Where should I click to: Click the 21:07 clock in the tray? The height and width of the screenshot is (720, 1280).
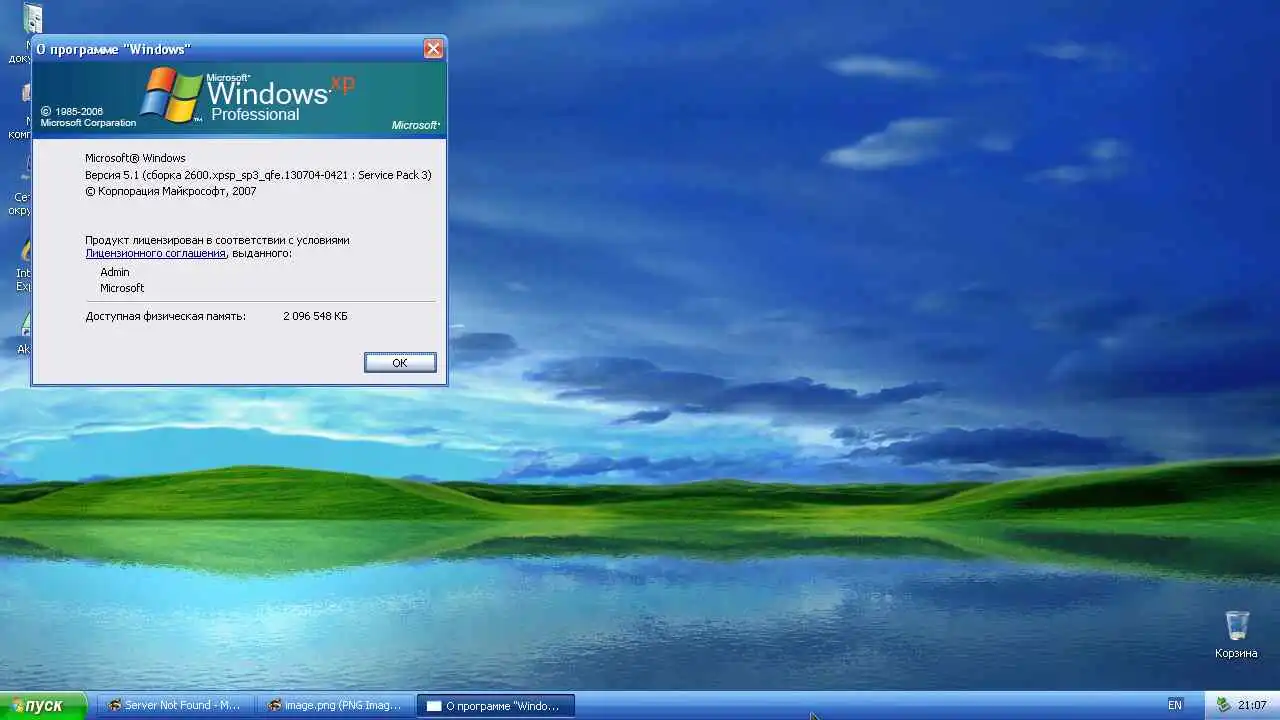tap(1252, 705)
